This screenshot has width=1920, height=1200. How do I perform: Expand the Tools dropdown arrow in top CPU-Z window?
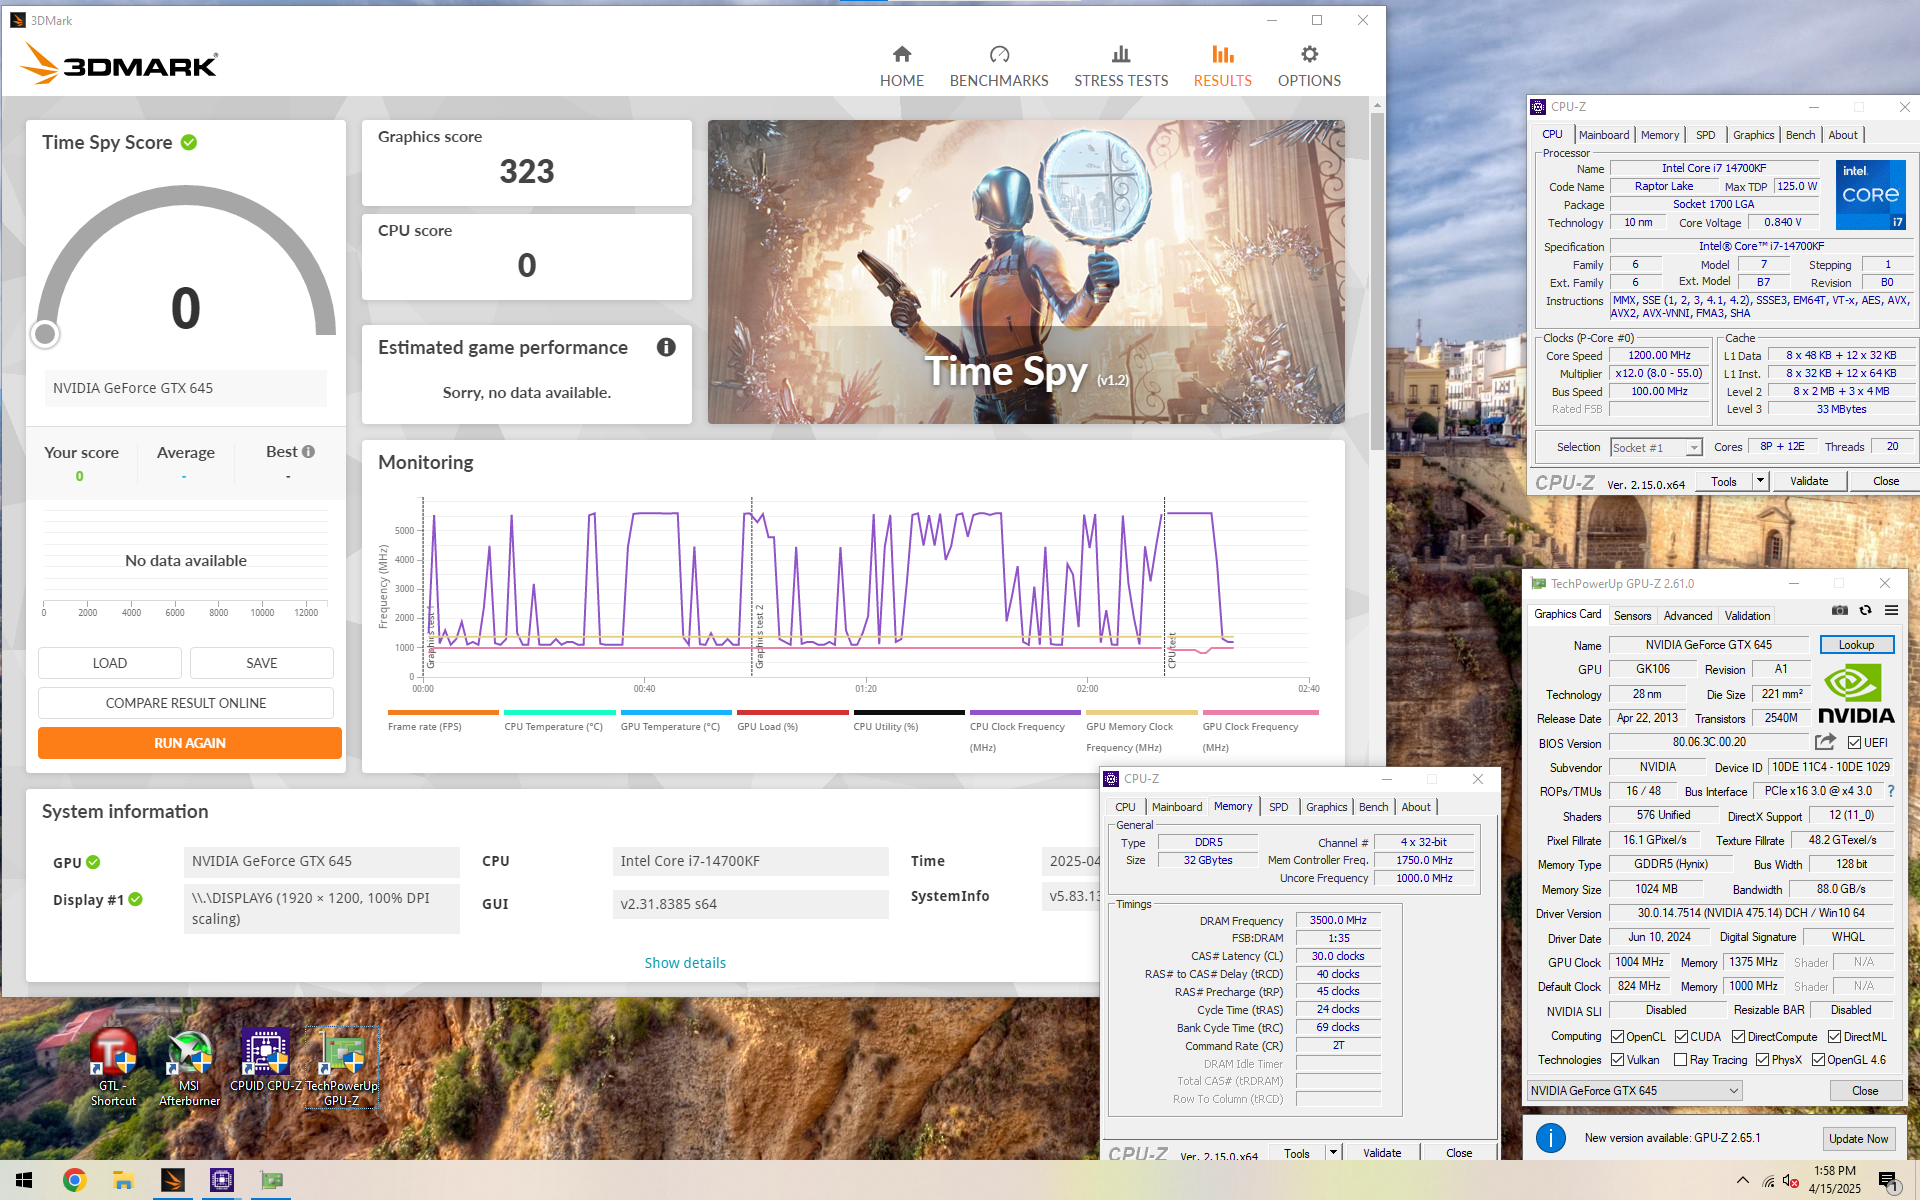(1760, 481)
